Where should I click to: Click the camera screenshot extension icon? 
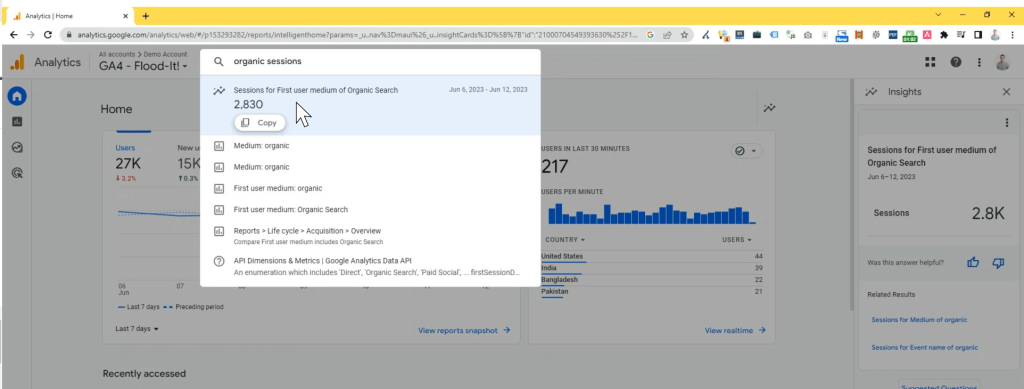808,35
